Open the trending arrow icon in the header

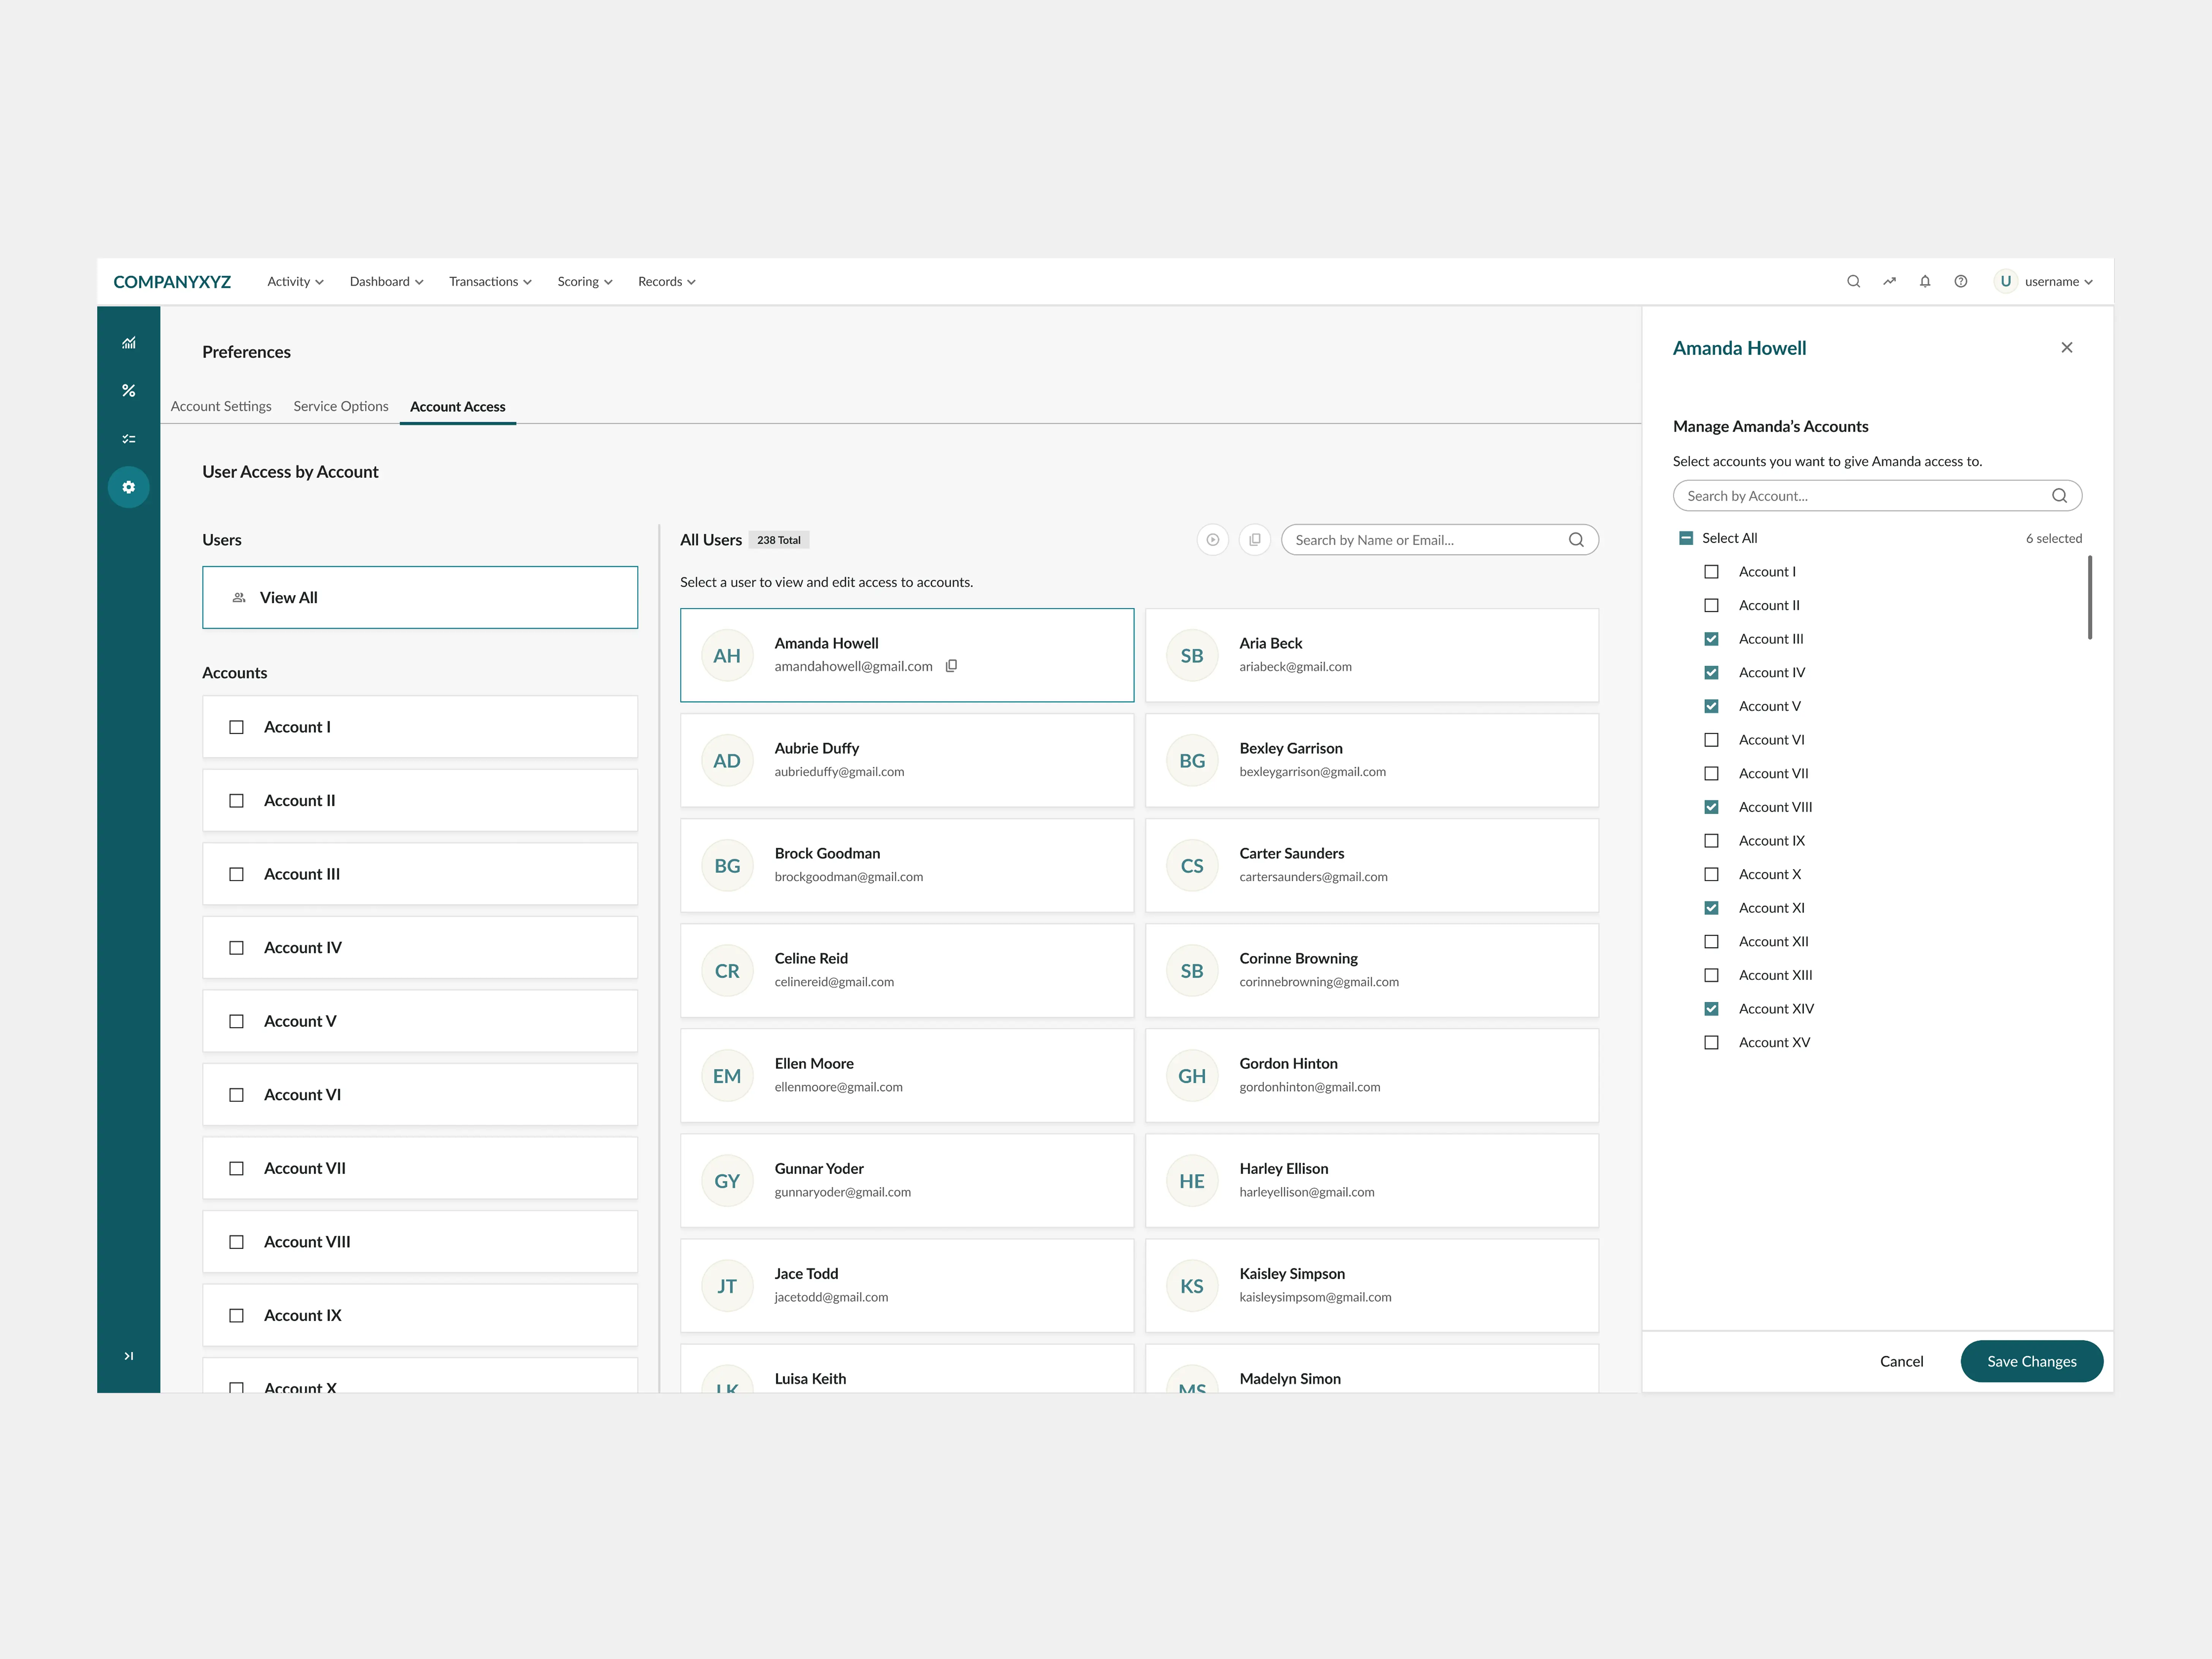point(1889,282)
